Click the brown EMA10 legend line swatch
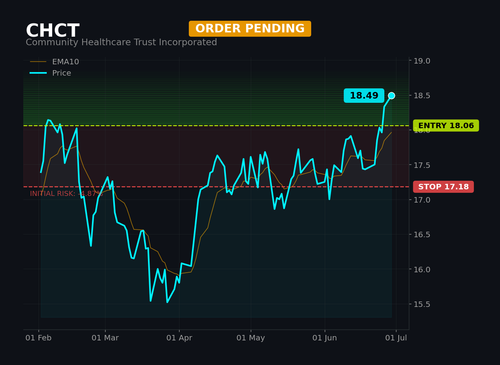 coord(38,62)
